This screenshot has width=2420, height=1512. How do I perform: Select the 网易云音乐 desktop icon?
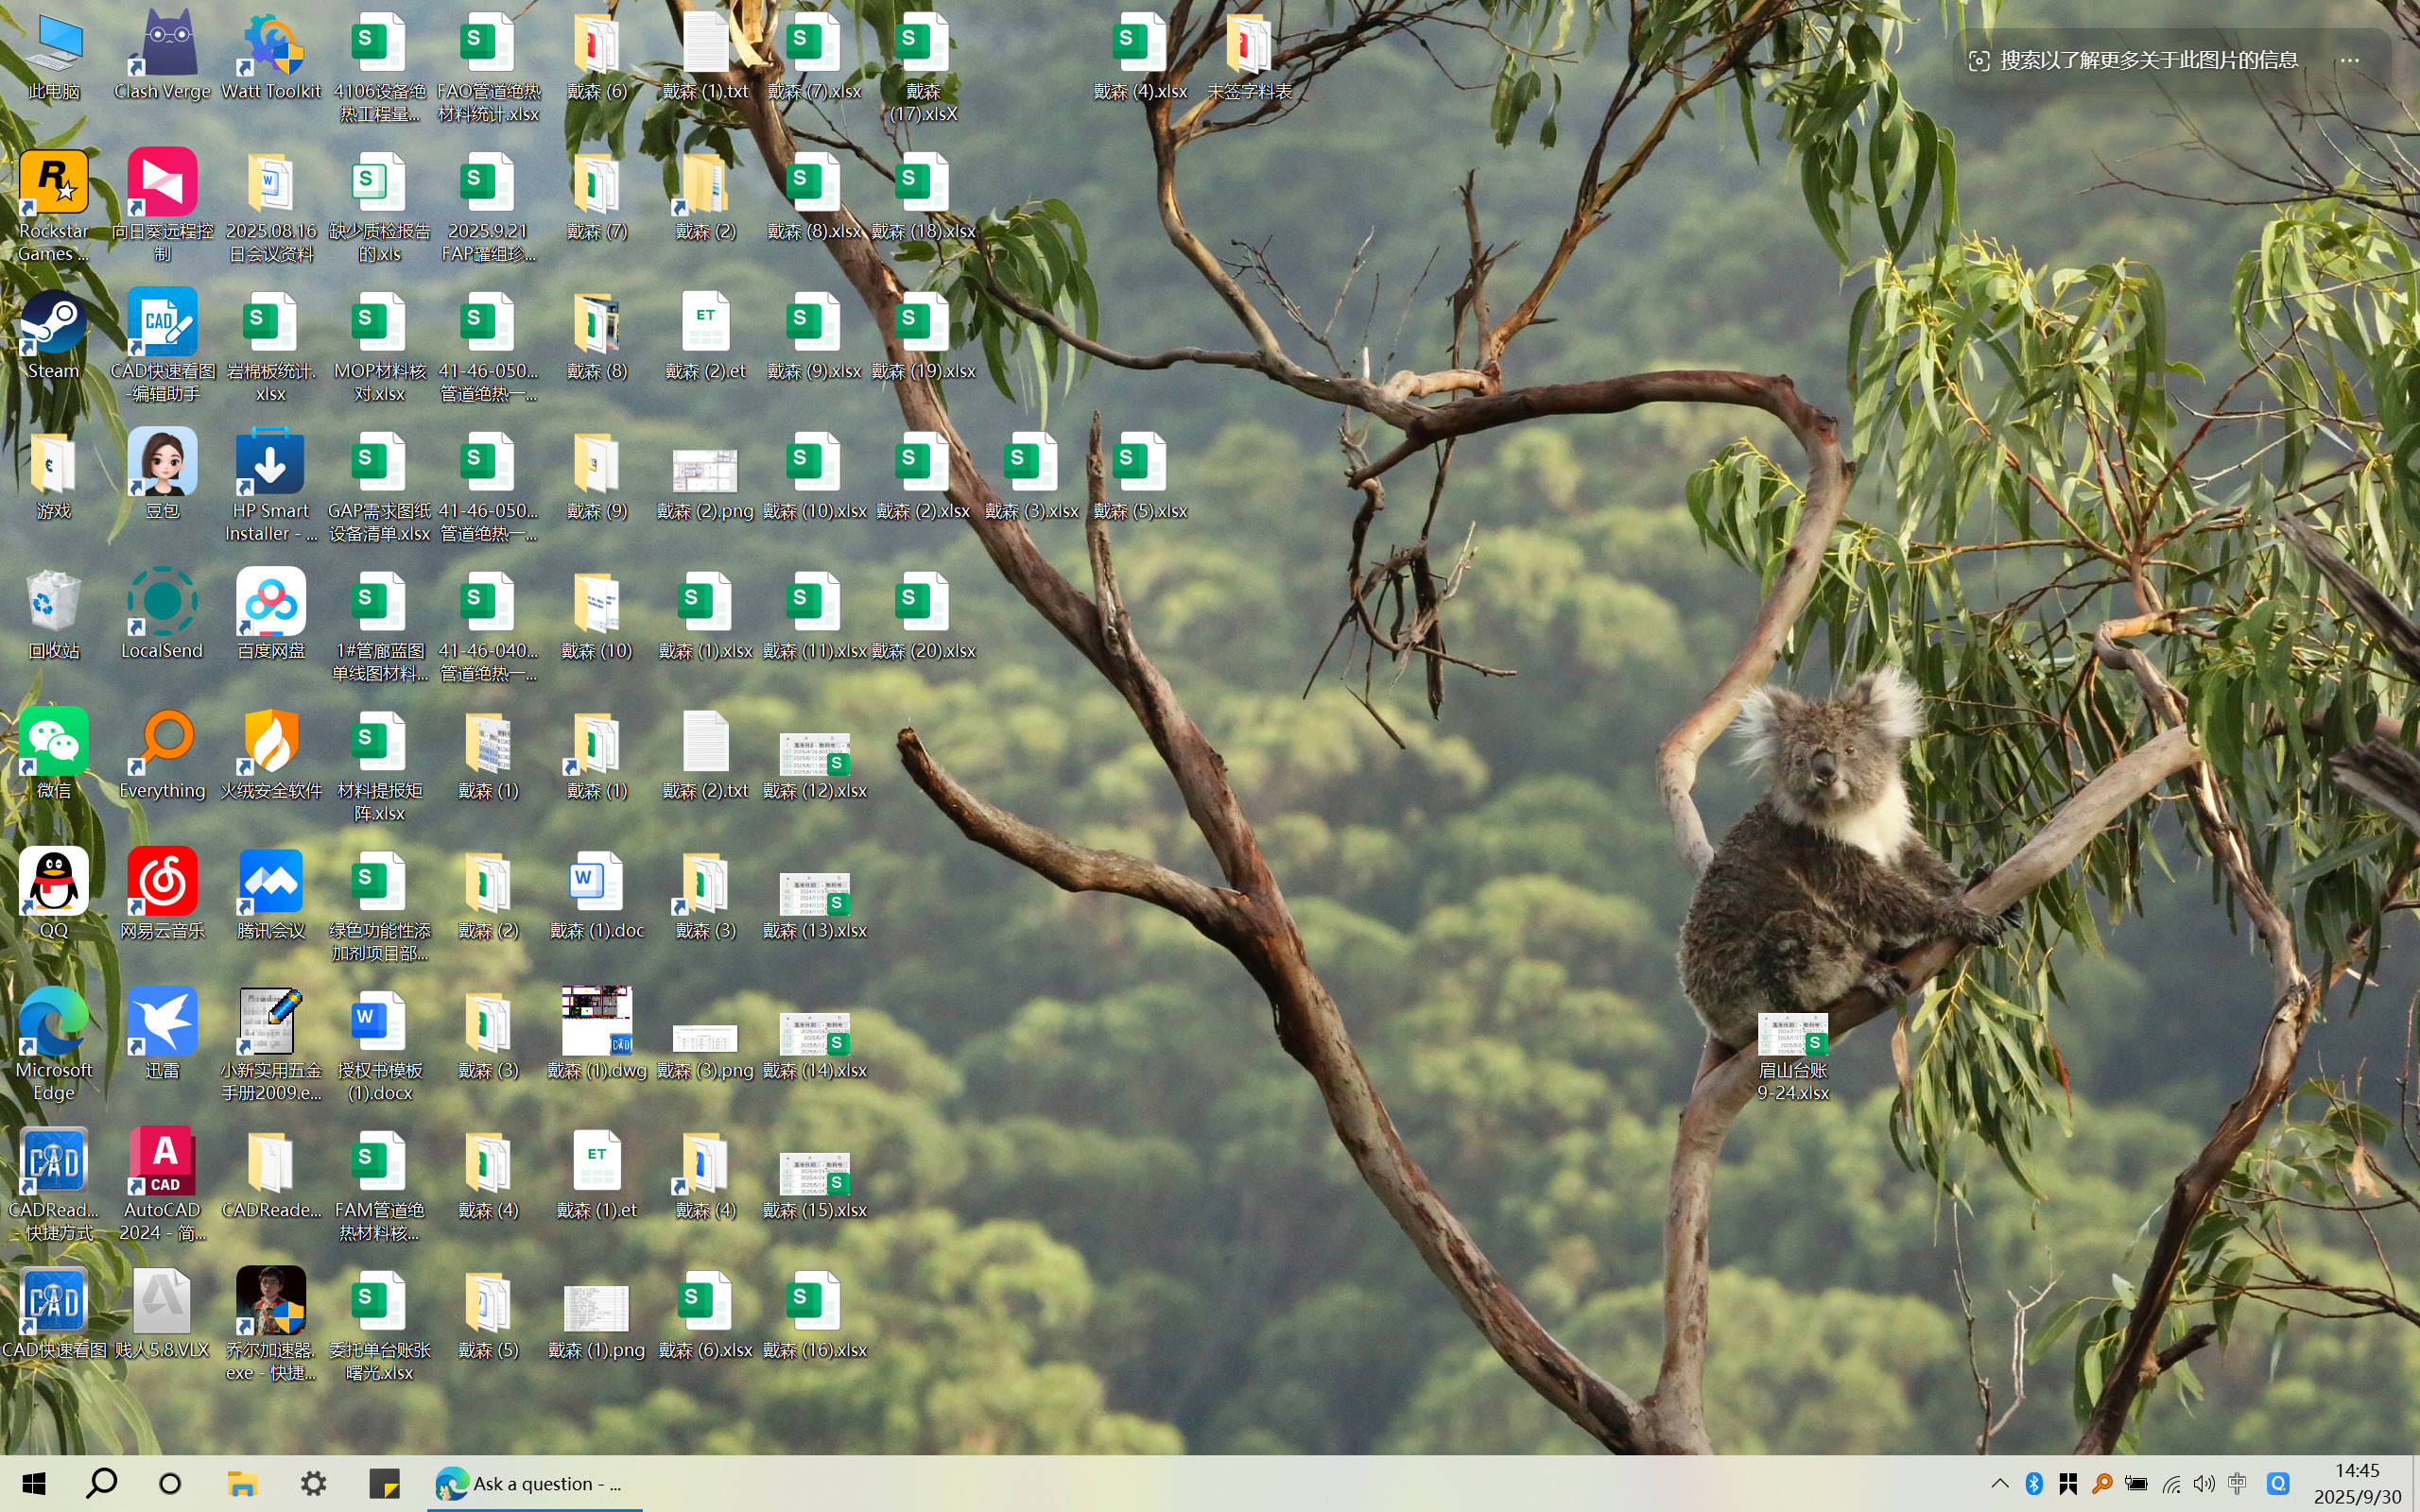point(162,895)
